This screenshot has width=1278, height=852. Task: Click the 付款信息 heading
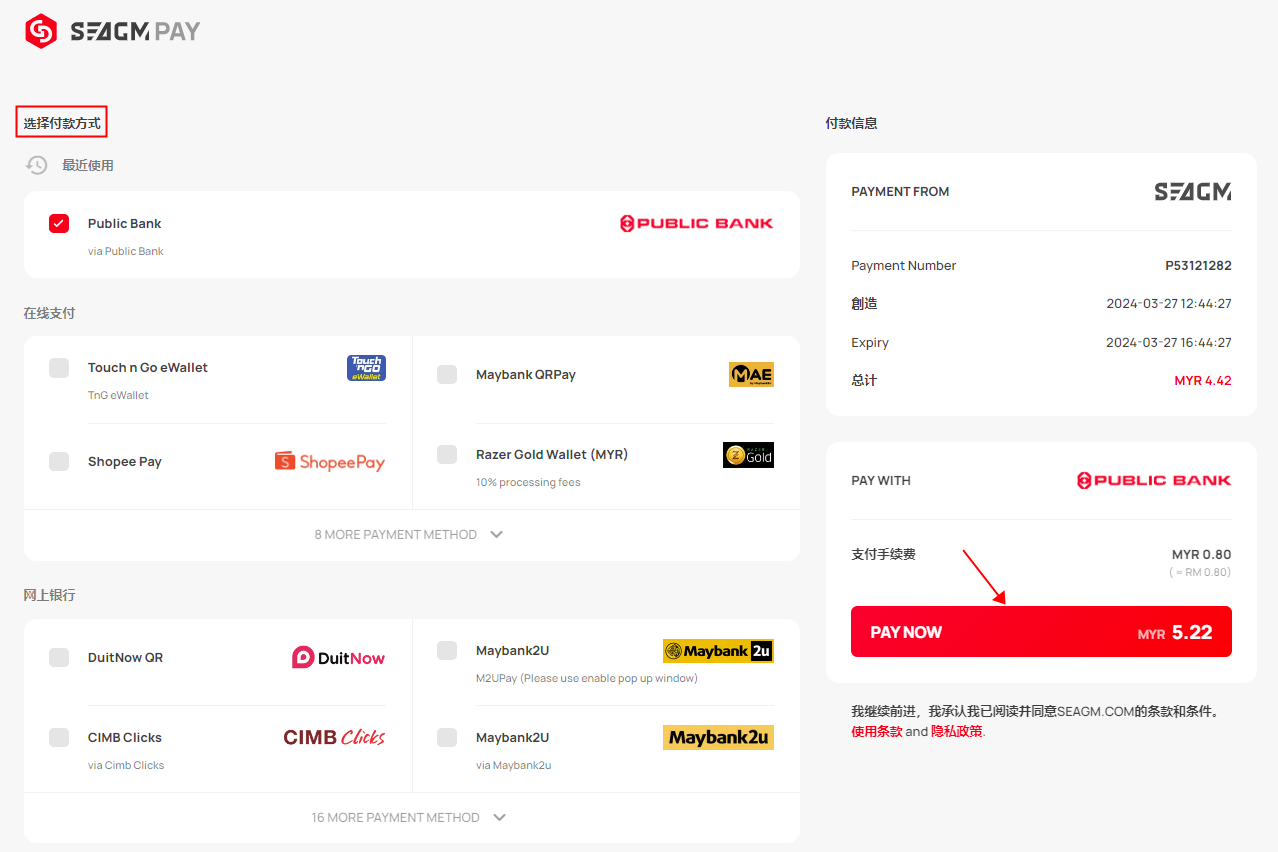pyautogui.click(x=851, y=124)
